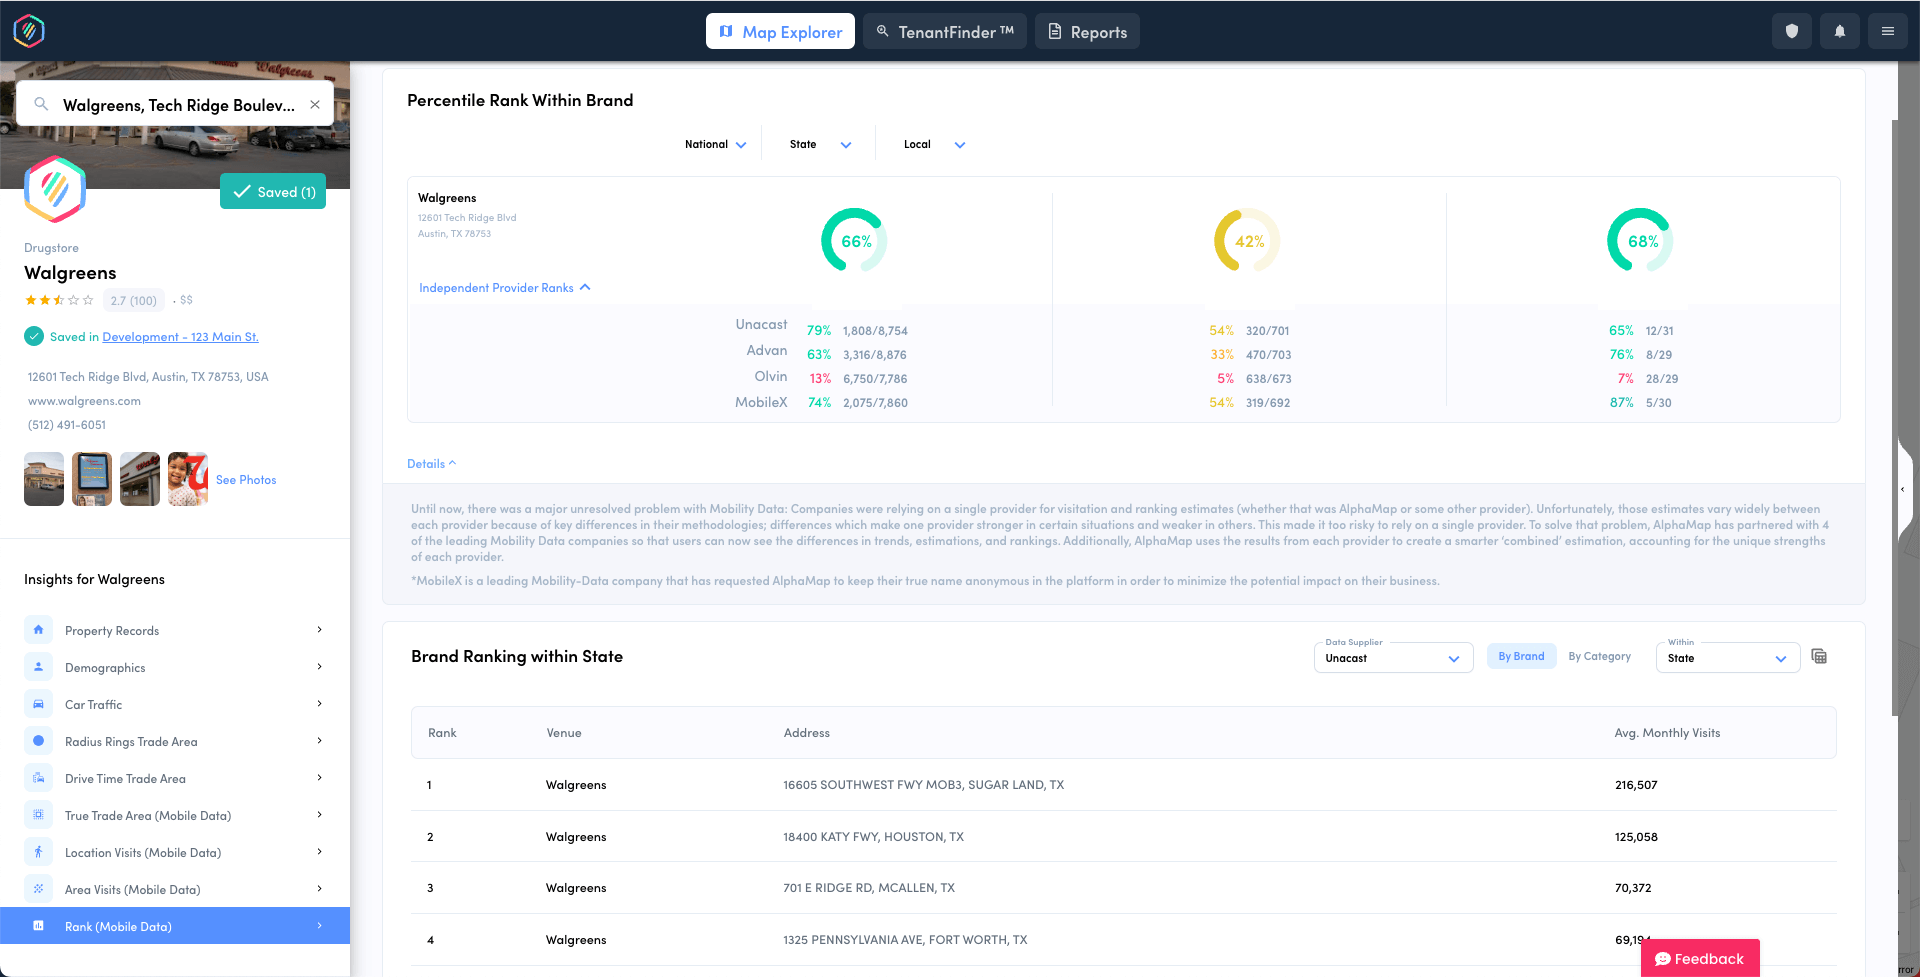The image size is (1920, 977).
Task: Open the Within State dropdown
Action: click(x=1727, y=658)
